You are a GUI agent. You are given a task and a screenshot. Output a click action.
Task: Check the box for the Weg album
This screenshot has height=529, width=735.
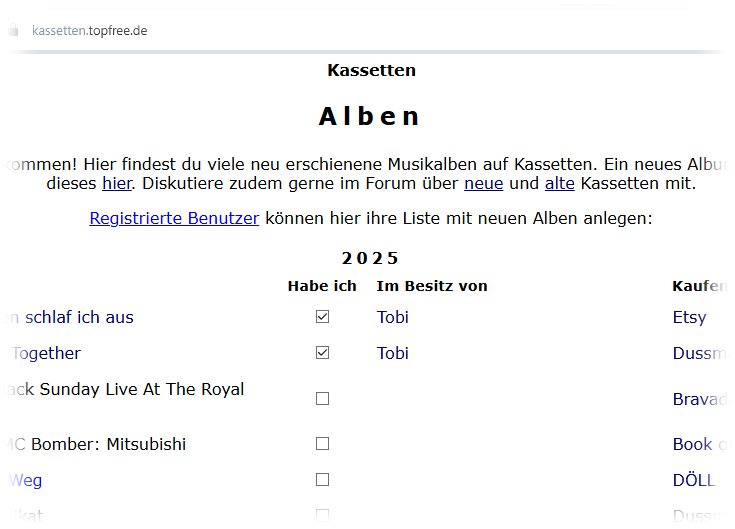(322, 480)
